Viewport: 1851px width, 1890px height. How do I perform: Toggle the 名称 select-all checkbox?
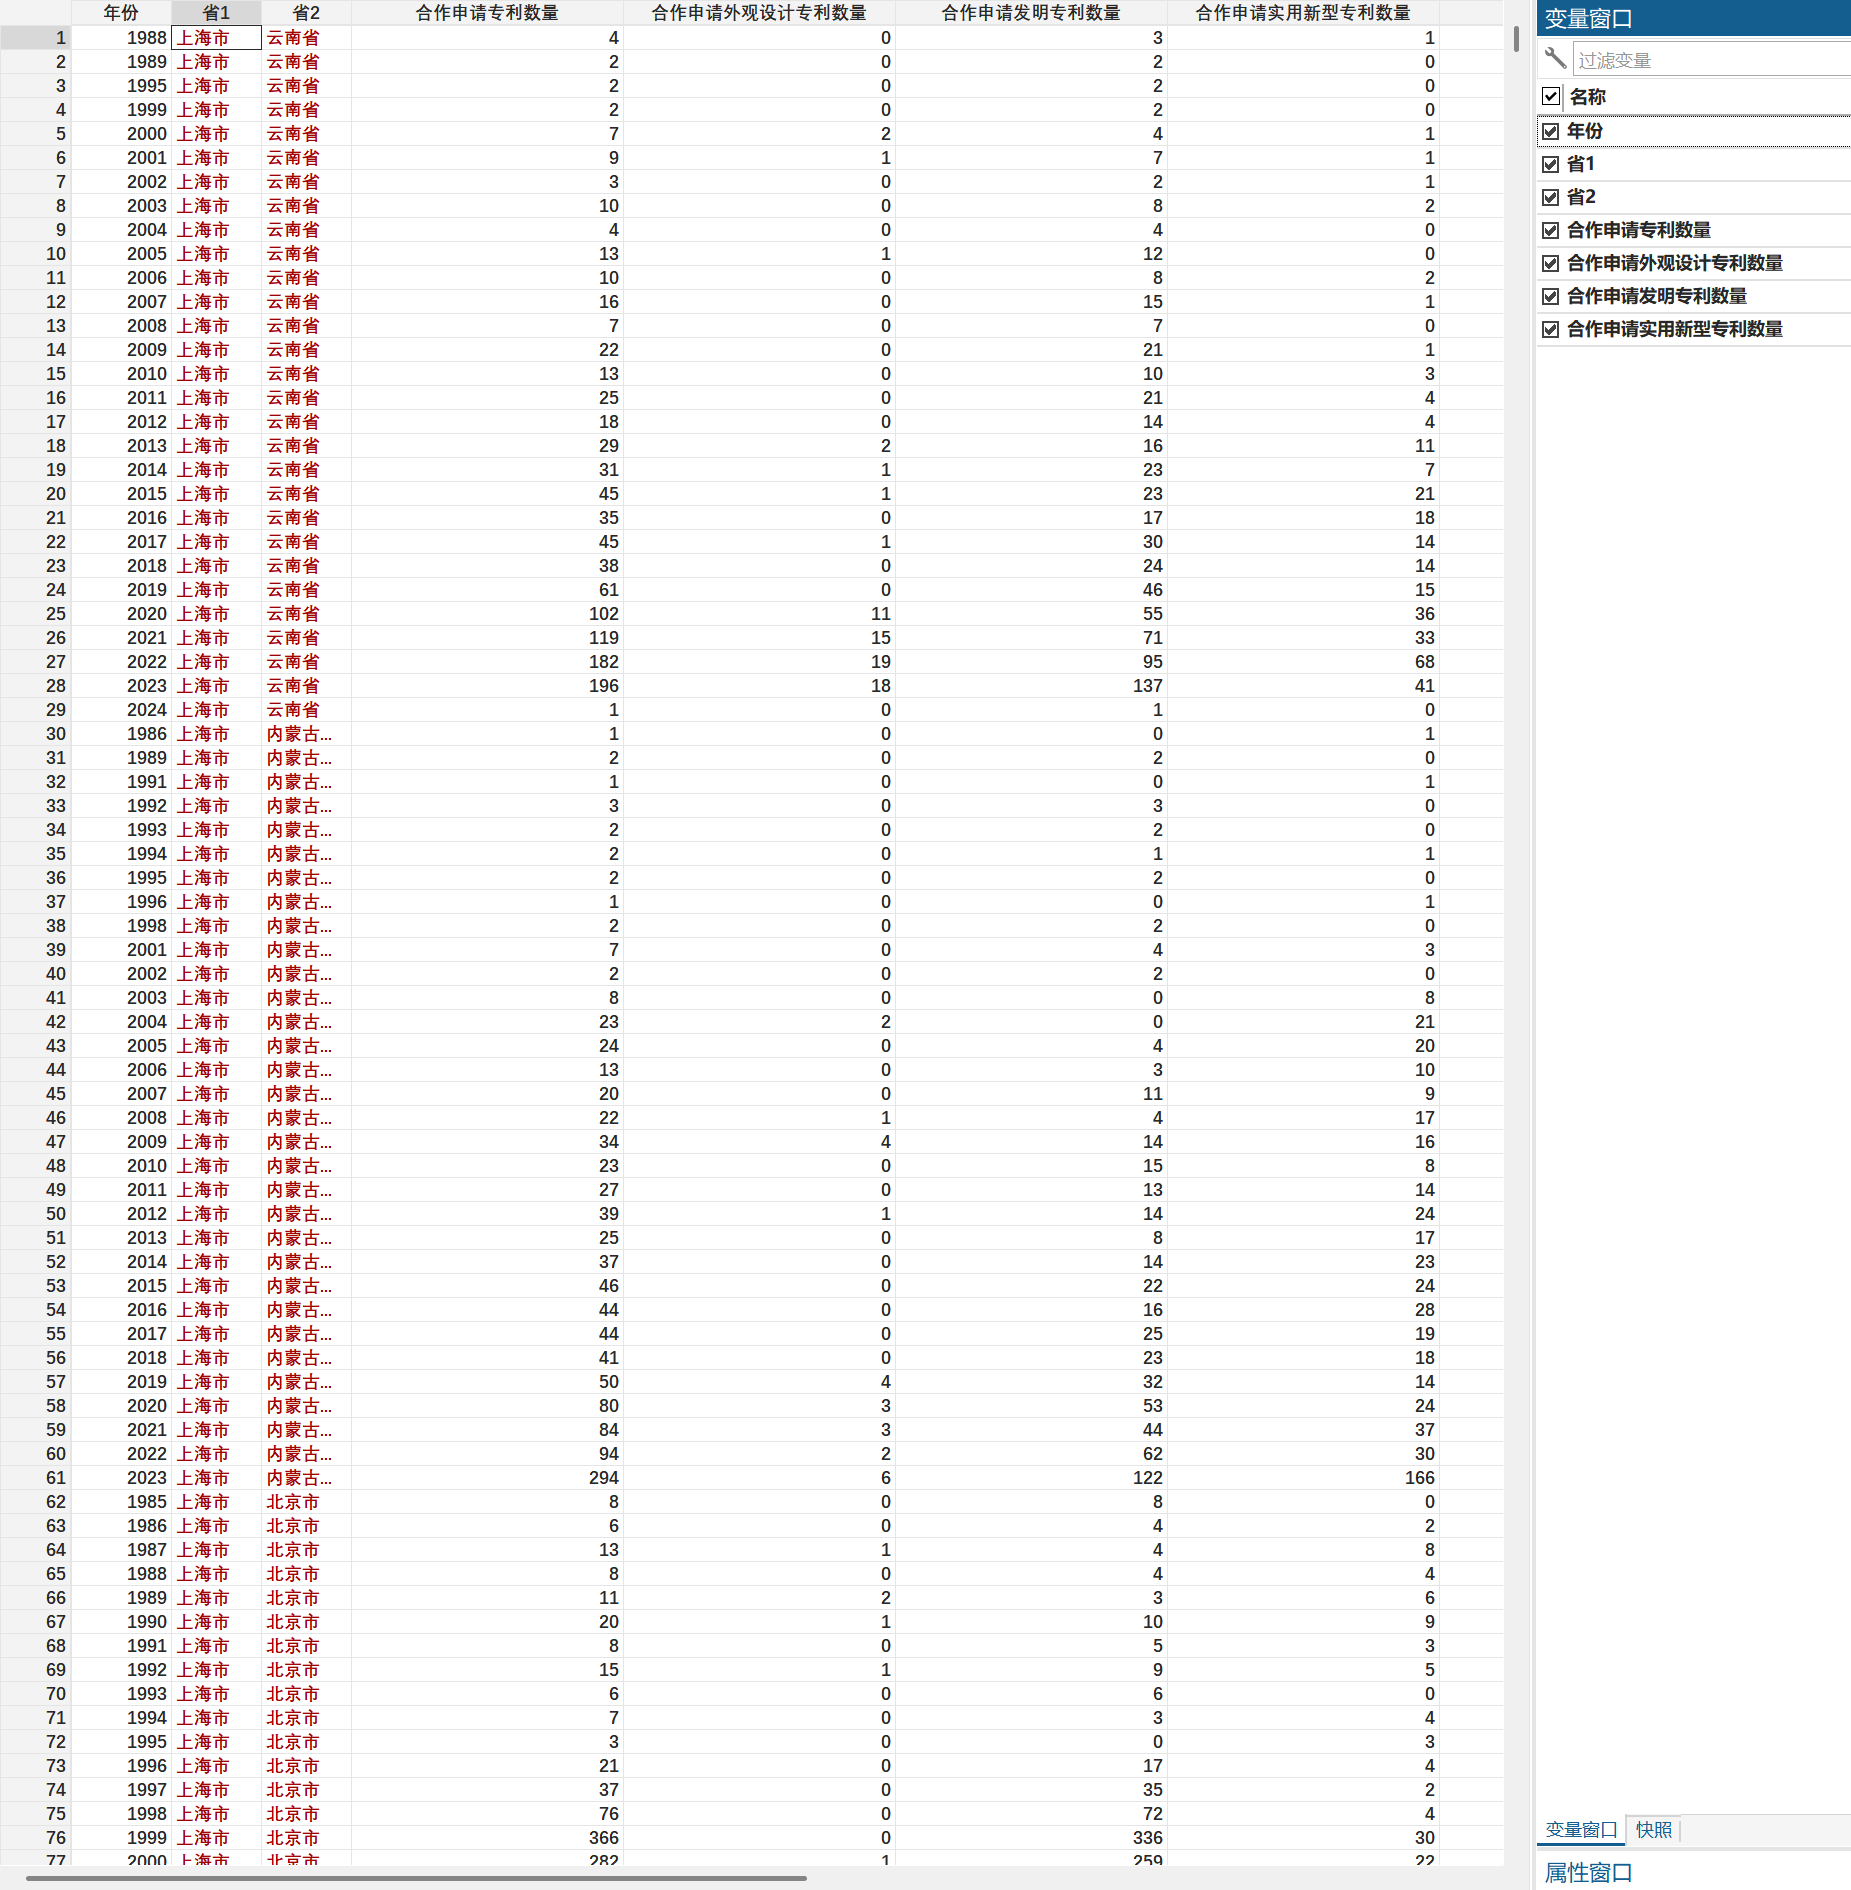pyautogui.click(x=1551, y=97)
